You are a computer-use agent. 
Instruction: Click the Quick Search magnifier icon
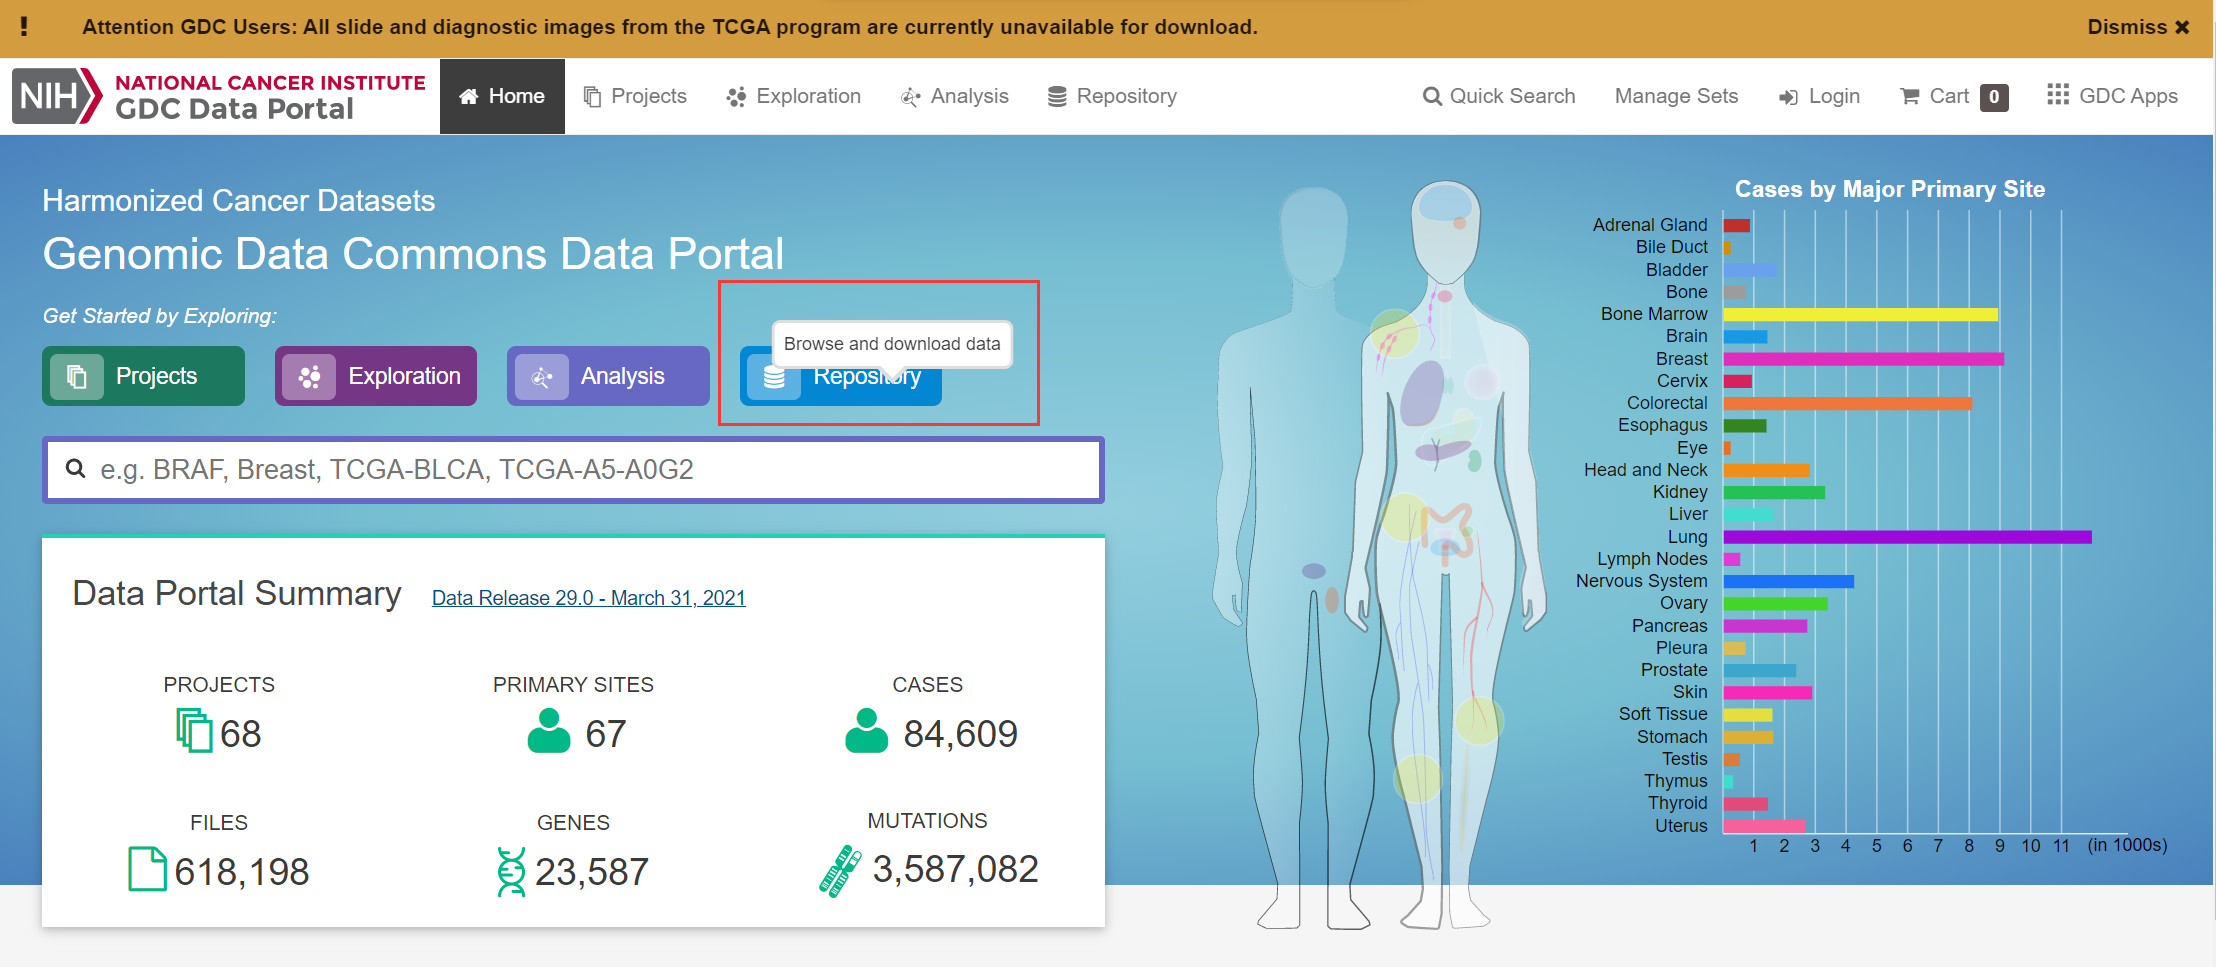tap(1432, 96)
